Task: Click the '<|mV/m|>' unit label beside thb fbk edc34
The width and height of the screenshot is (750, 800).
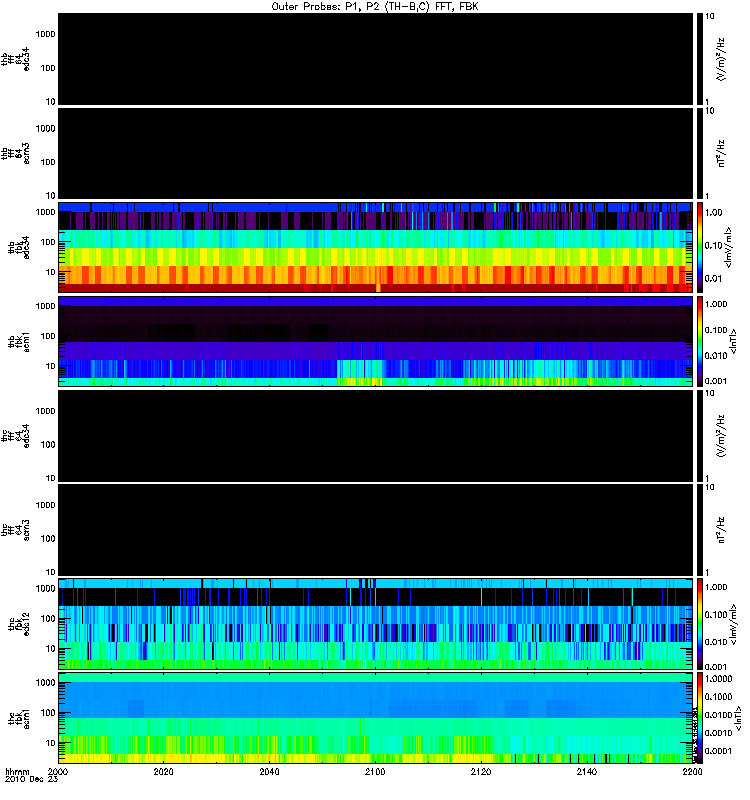Action: click(728, 247)
